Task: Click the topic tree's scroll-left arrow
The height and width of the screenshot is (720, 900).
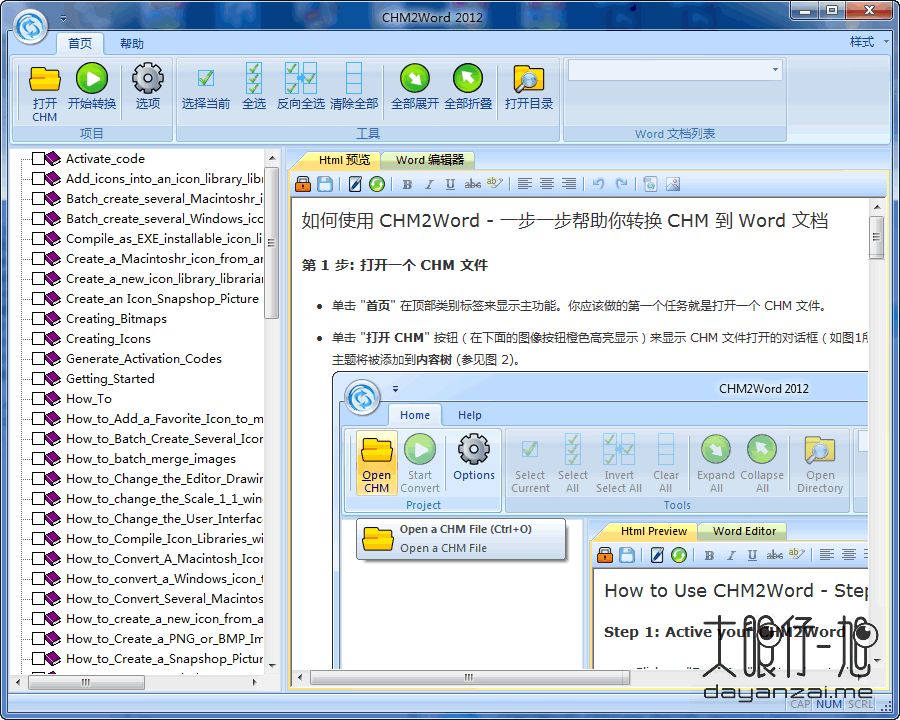Action: pos(18,682)
